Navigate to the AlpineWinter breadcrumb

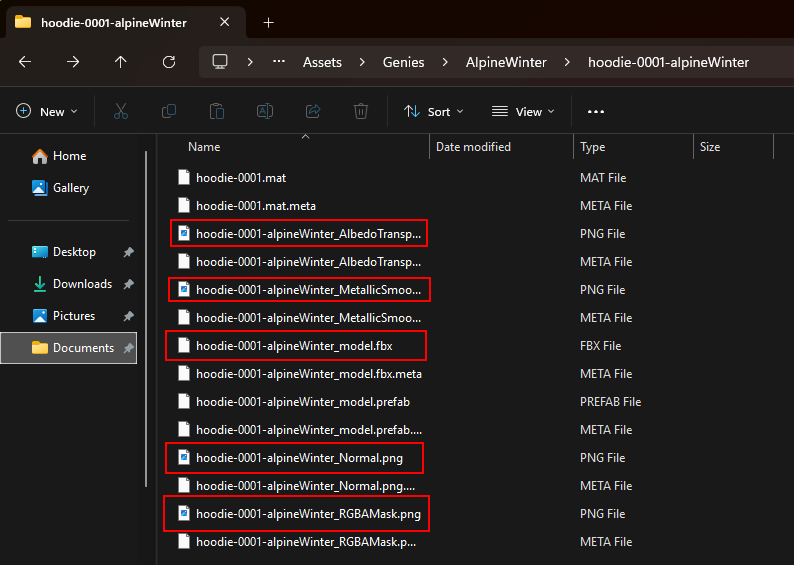tap(506, 62)
